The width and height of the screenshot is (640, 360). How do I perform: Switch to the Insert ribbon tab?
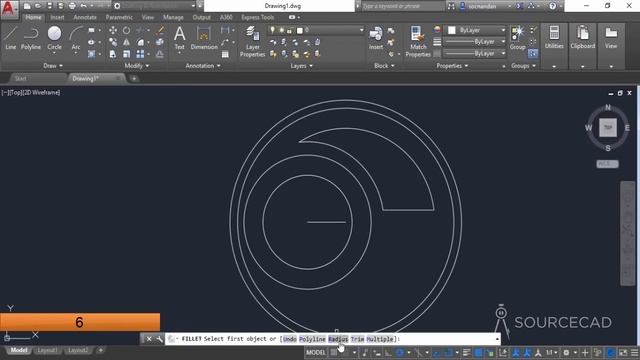[x=57, y=17]
